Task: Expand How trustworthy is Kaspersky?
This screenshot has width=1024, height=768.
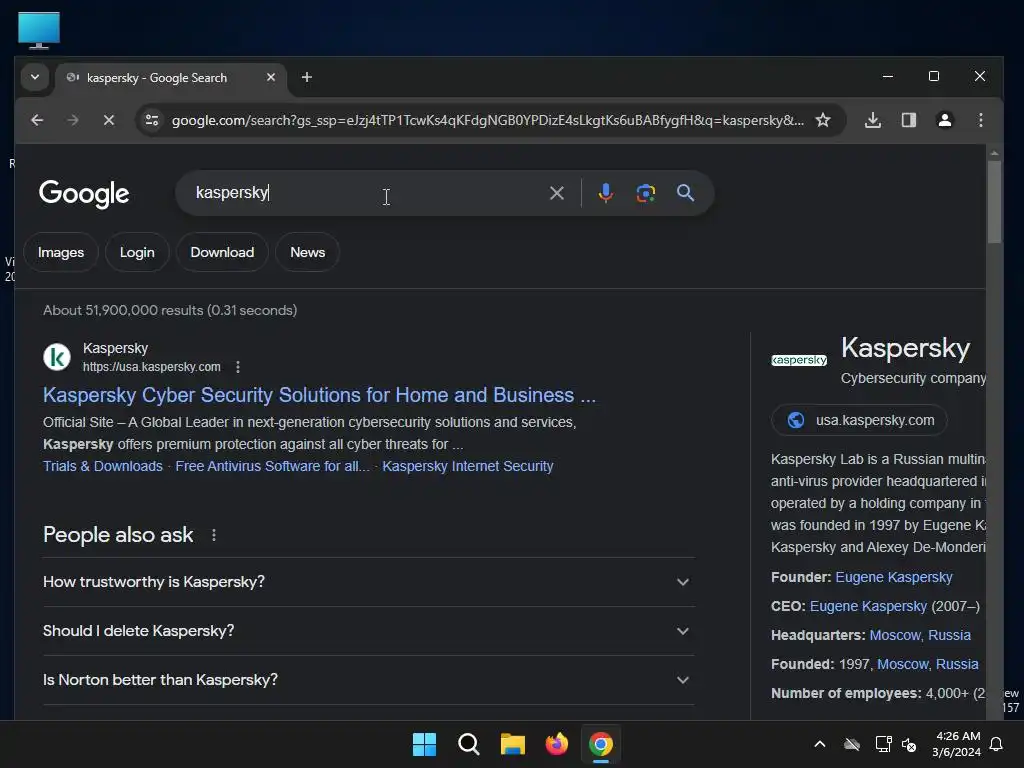Action: [368, 582]
